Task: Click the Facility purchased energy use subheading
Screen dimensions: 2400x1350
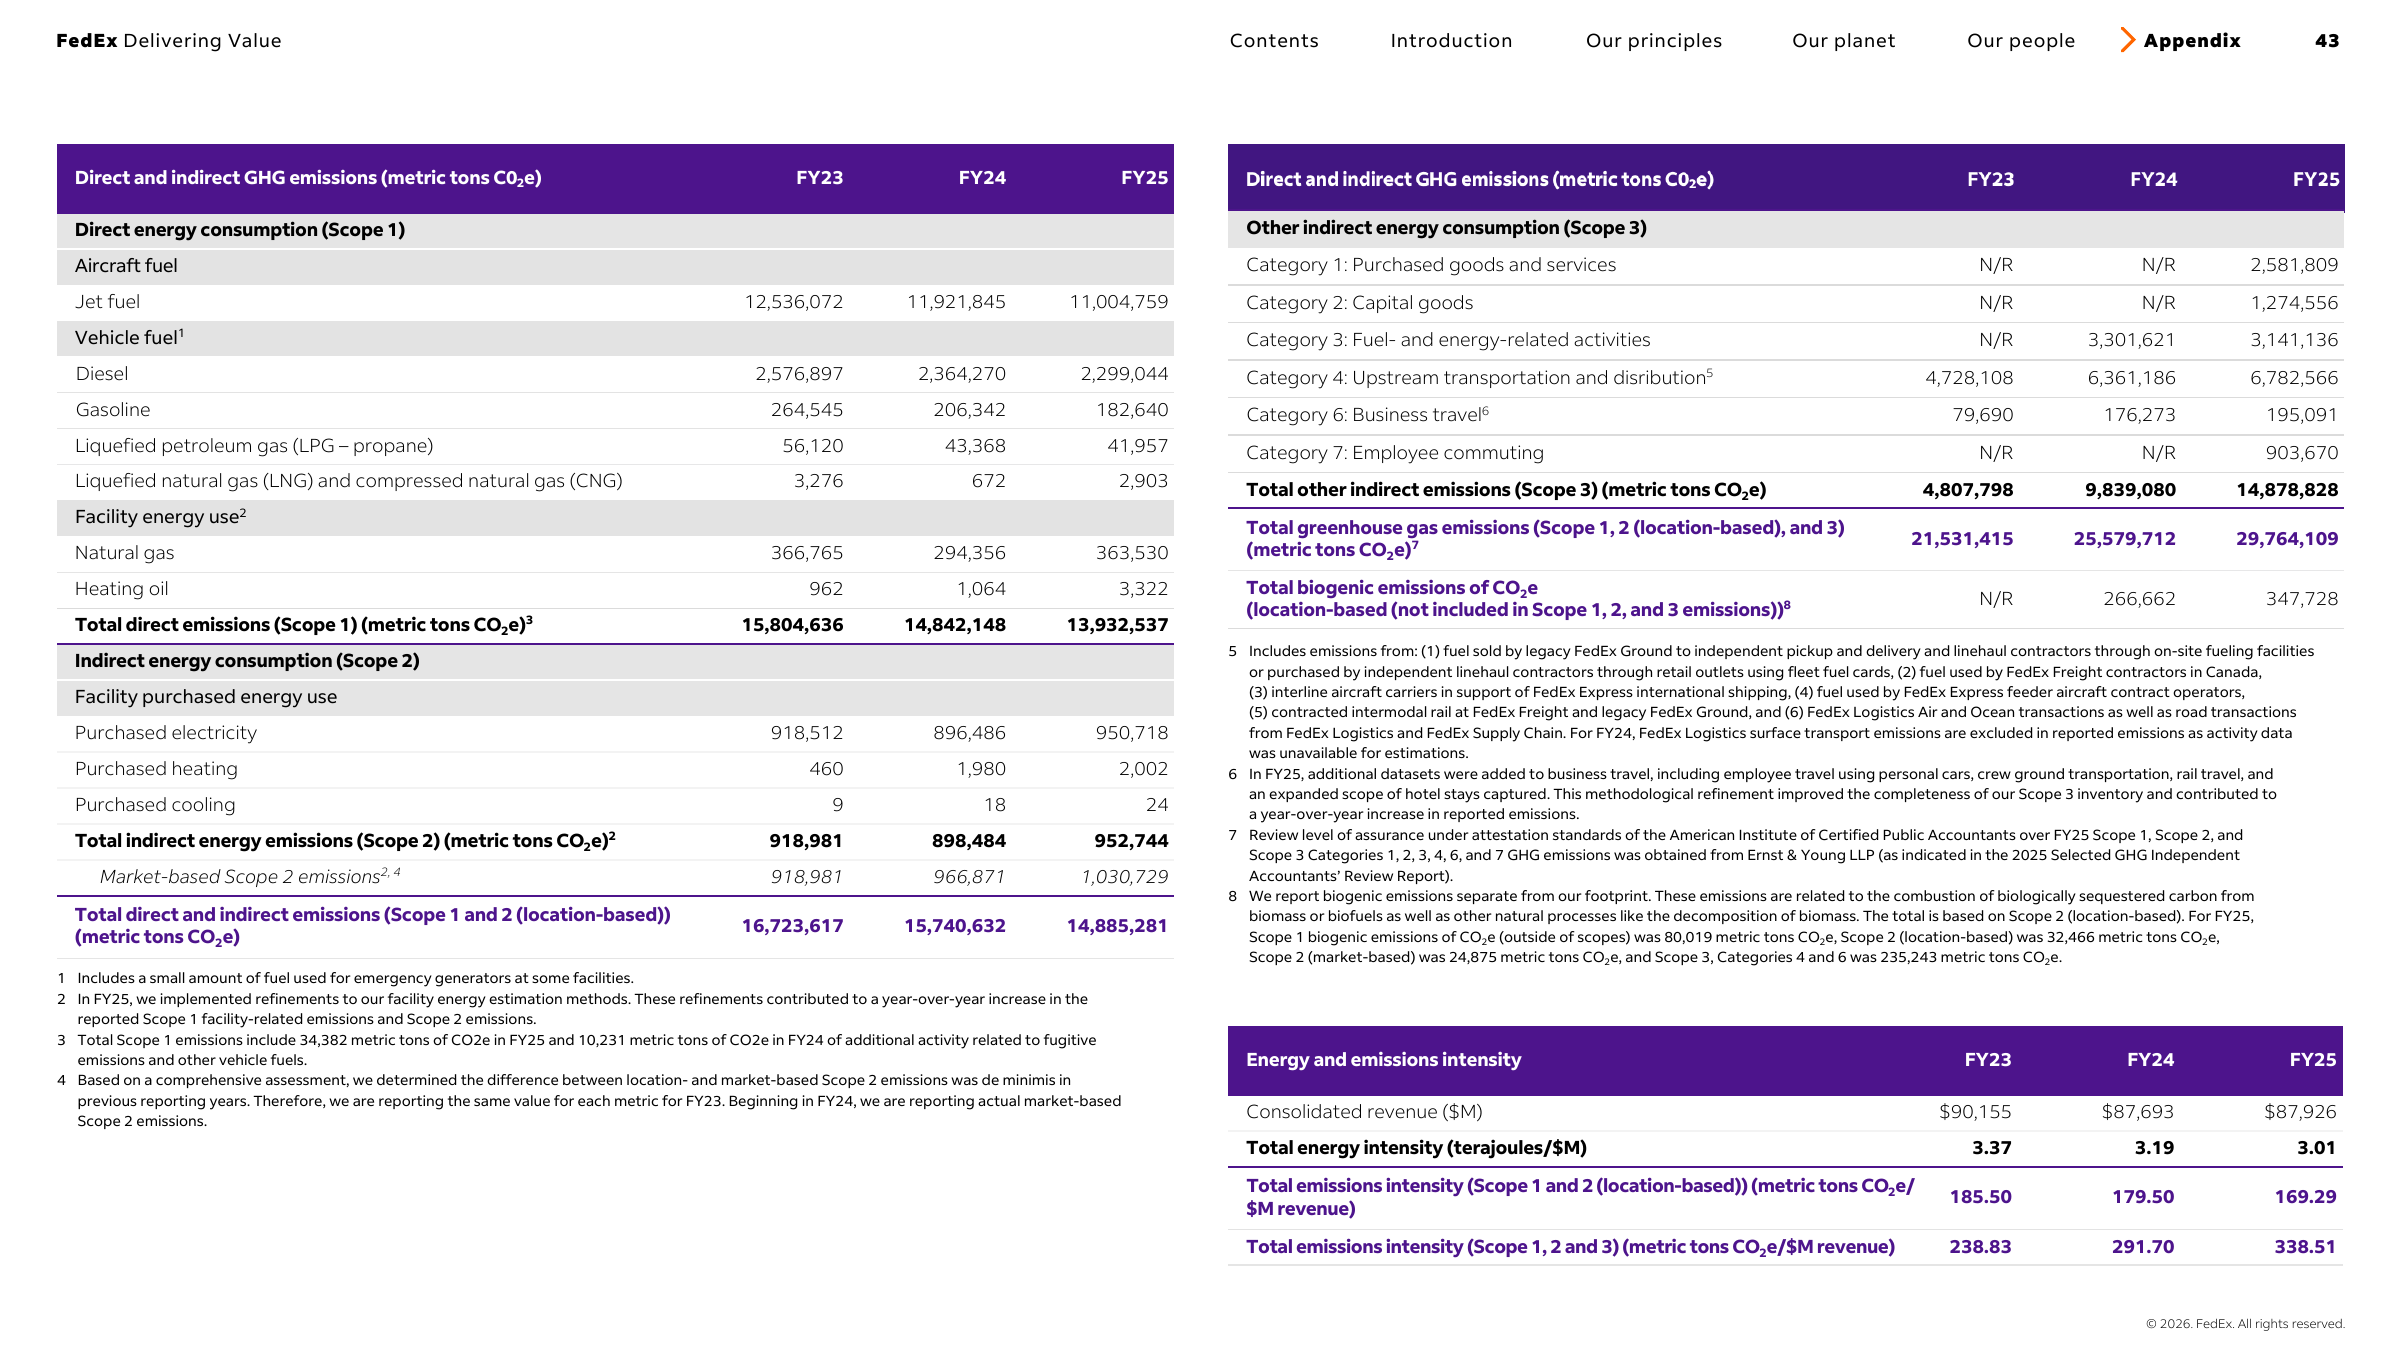Action: (x=206, y=697)
